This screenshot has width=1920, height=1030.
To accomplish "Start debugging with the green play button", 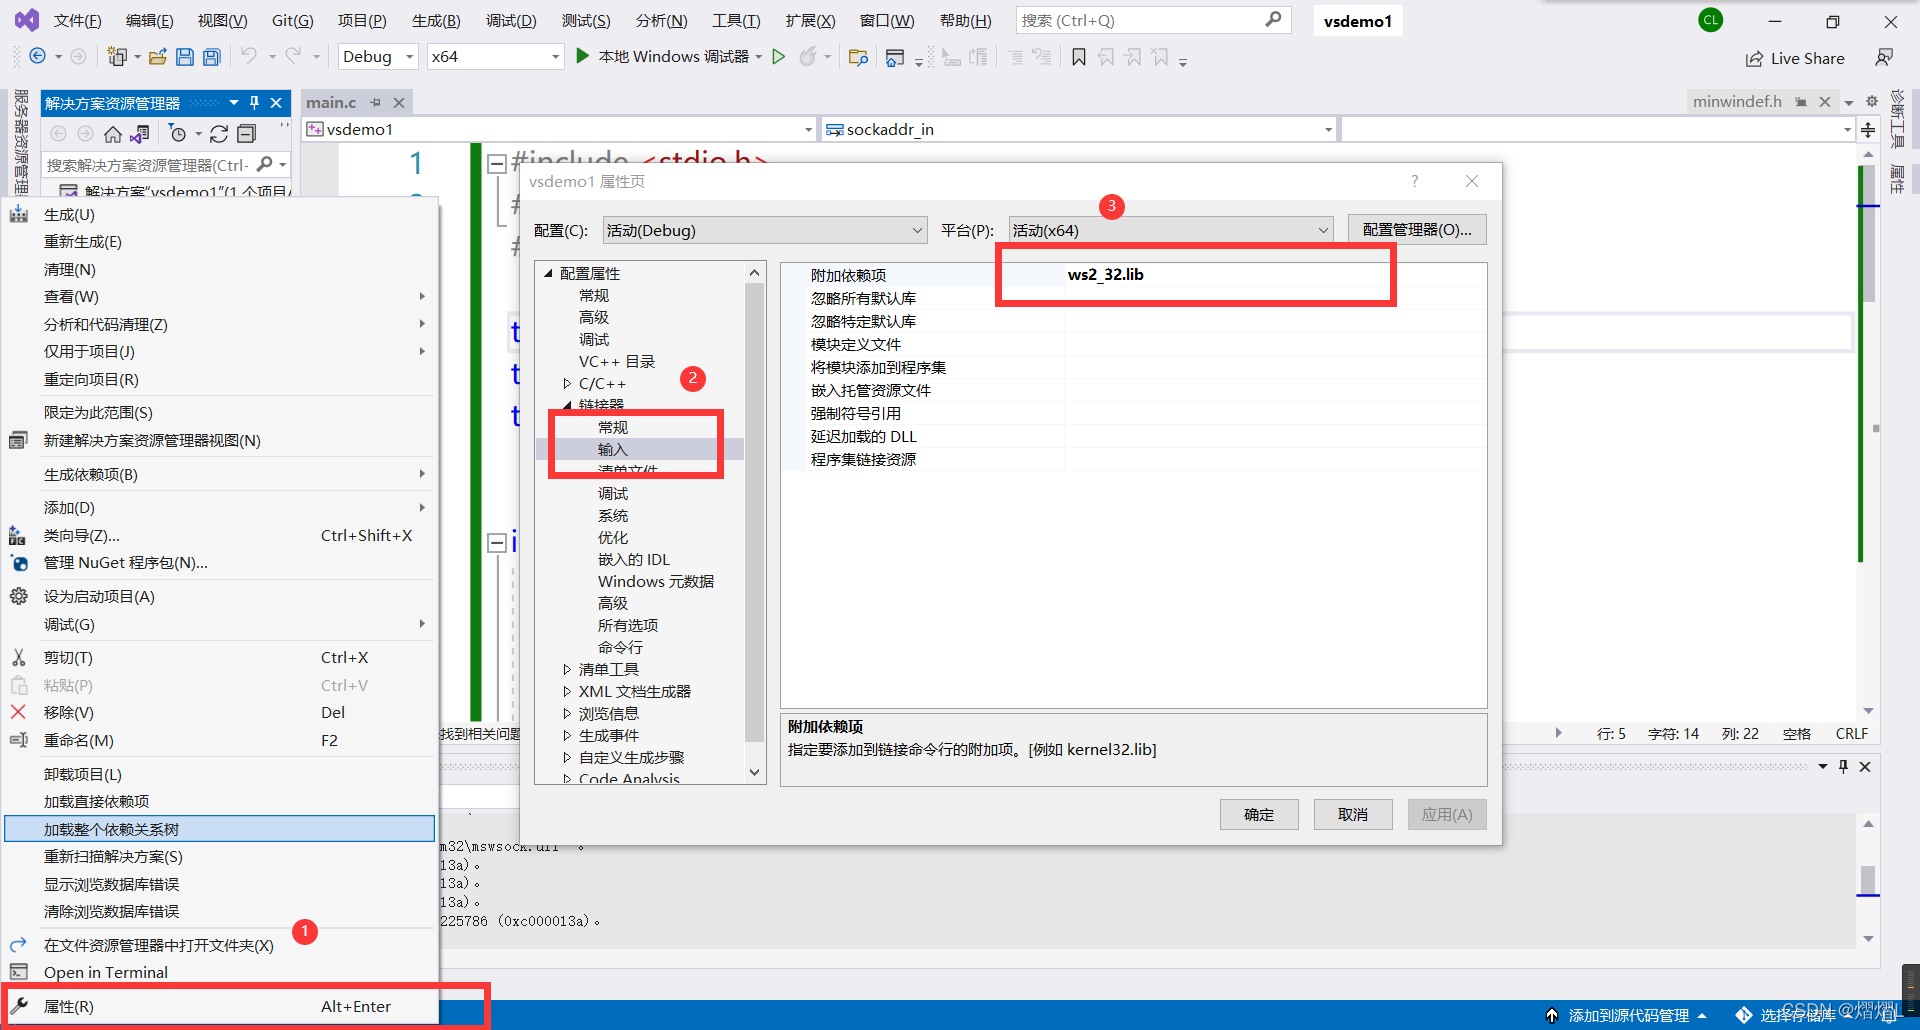I will pos(582,57).
